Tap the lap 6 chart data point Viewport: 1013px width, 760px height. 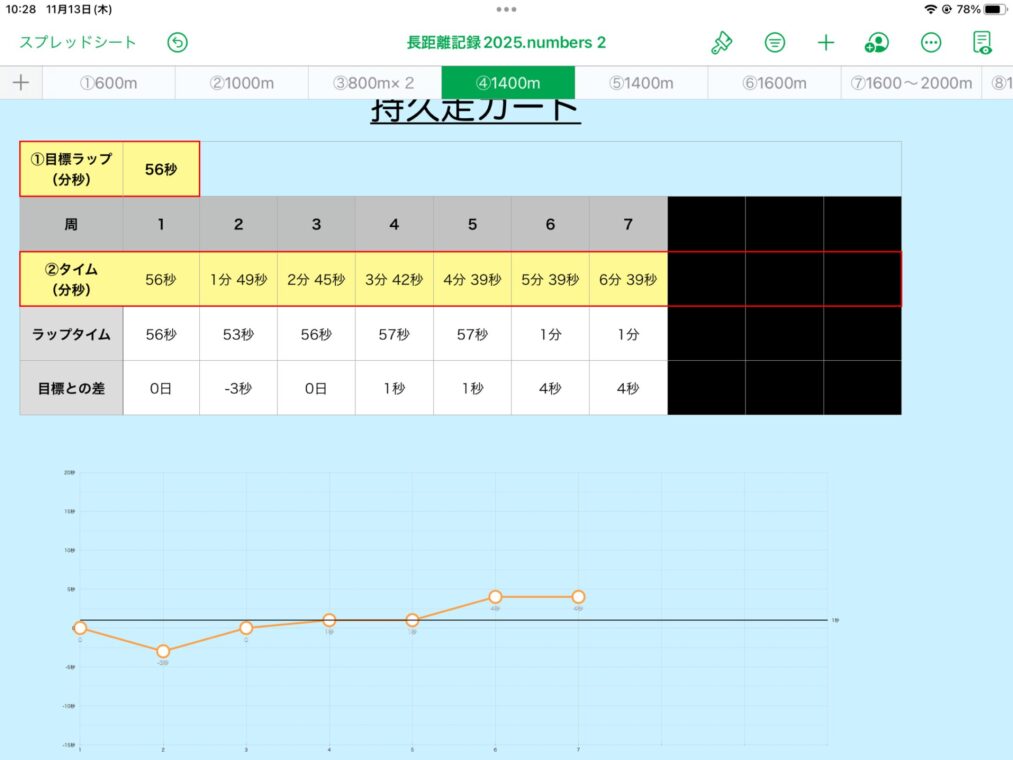coord(495,597)
